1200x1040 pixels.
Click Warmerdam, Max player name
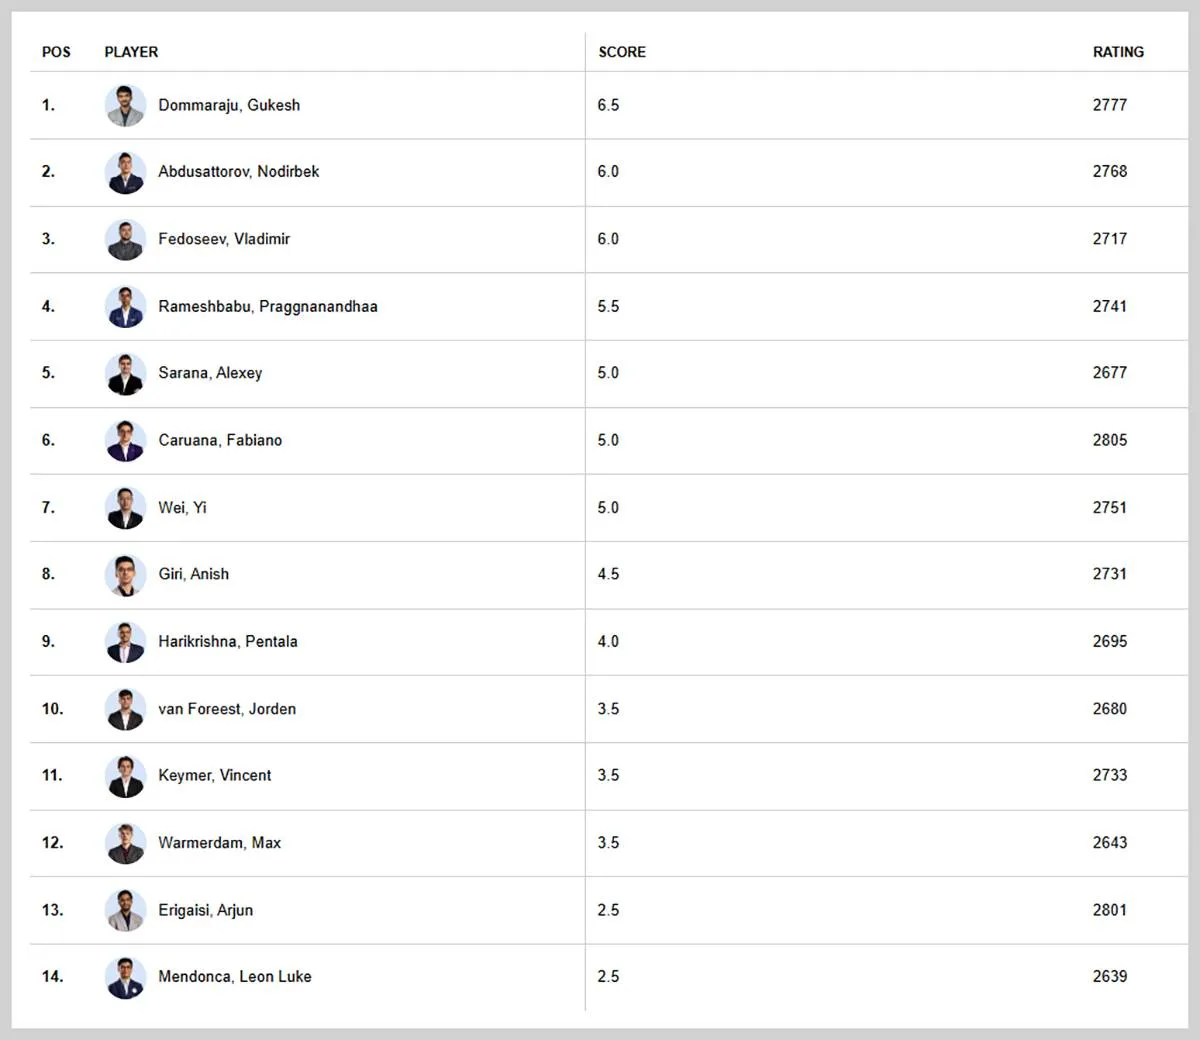[219, 843]
